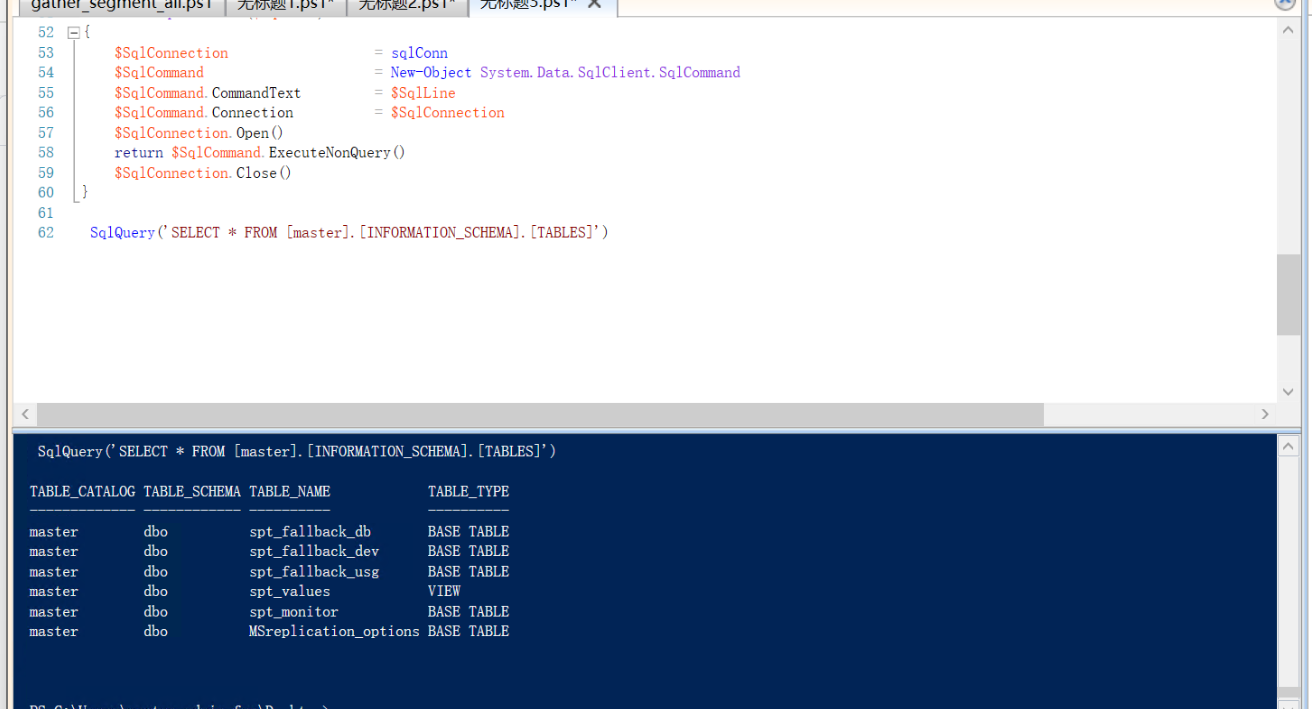Click the script editor scrollbar down arrow
Image resolution: width=1312 pixels, height=709 pixels.
pyautogui.click(x=1289, y=391)
